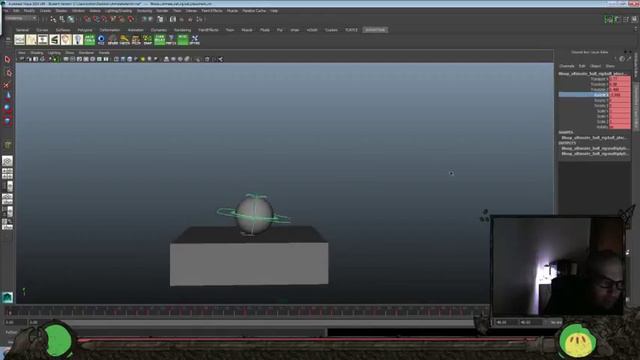The width and height of the screenshot is (640, 360).
Task: Toggle film gate in viewport toolbar
Action: pos(73,59)
